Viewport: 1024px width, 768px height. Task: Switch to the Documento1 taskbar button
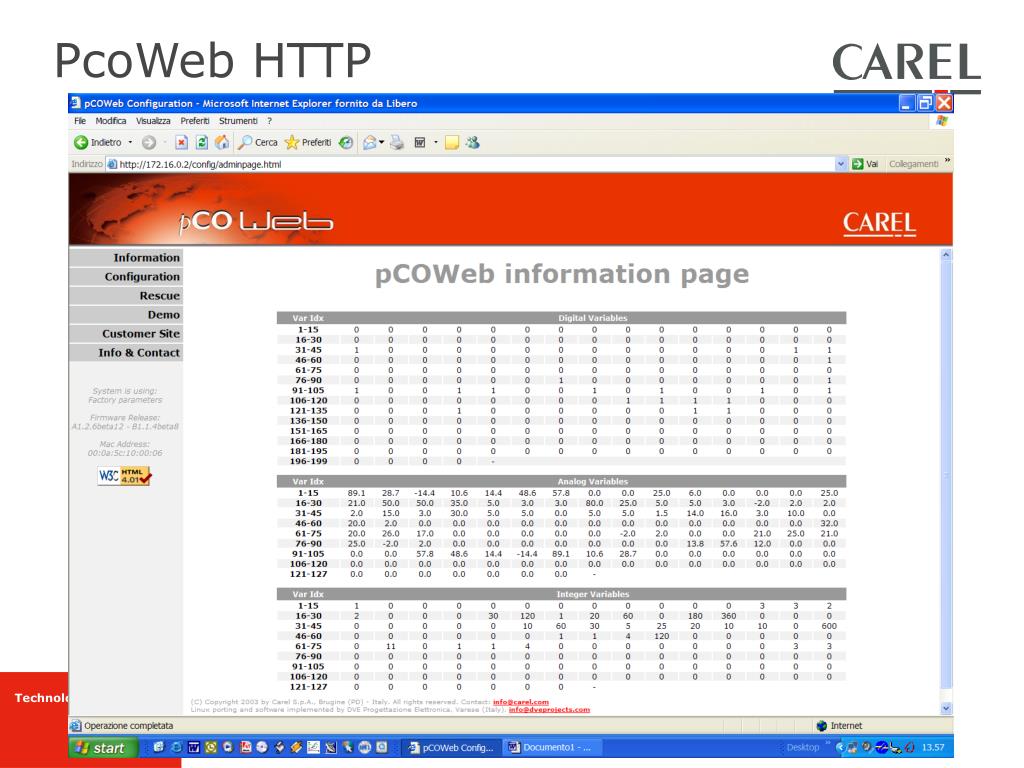[552, 747]
